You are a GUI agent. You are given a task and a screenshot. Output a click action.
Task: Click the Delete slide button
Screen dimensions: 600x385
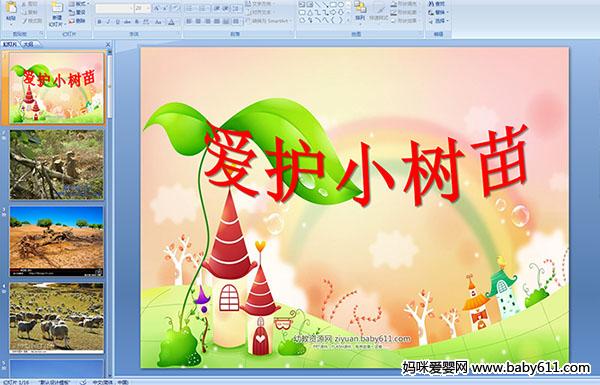78,21
